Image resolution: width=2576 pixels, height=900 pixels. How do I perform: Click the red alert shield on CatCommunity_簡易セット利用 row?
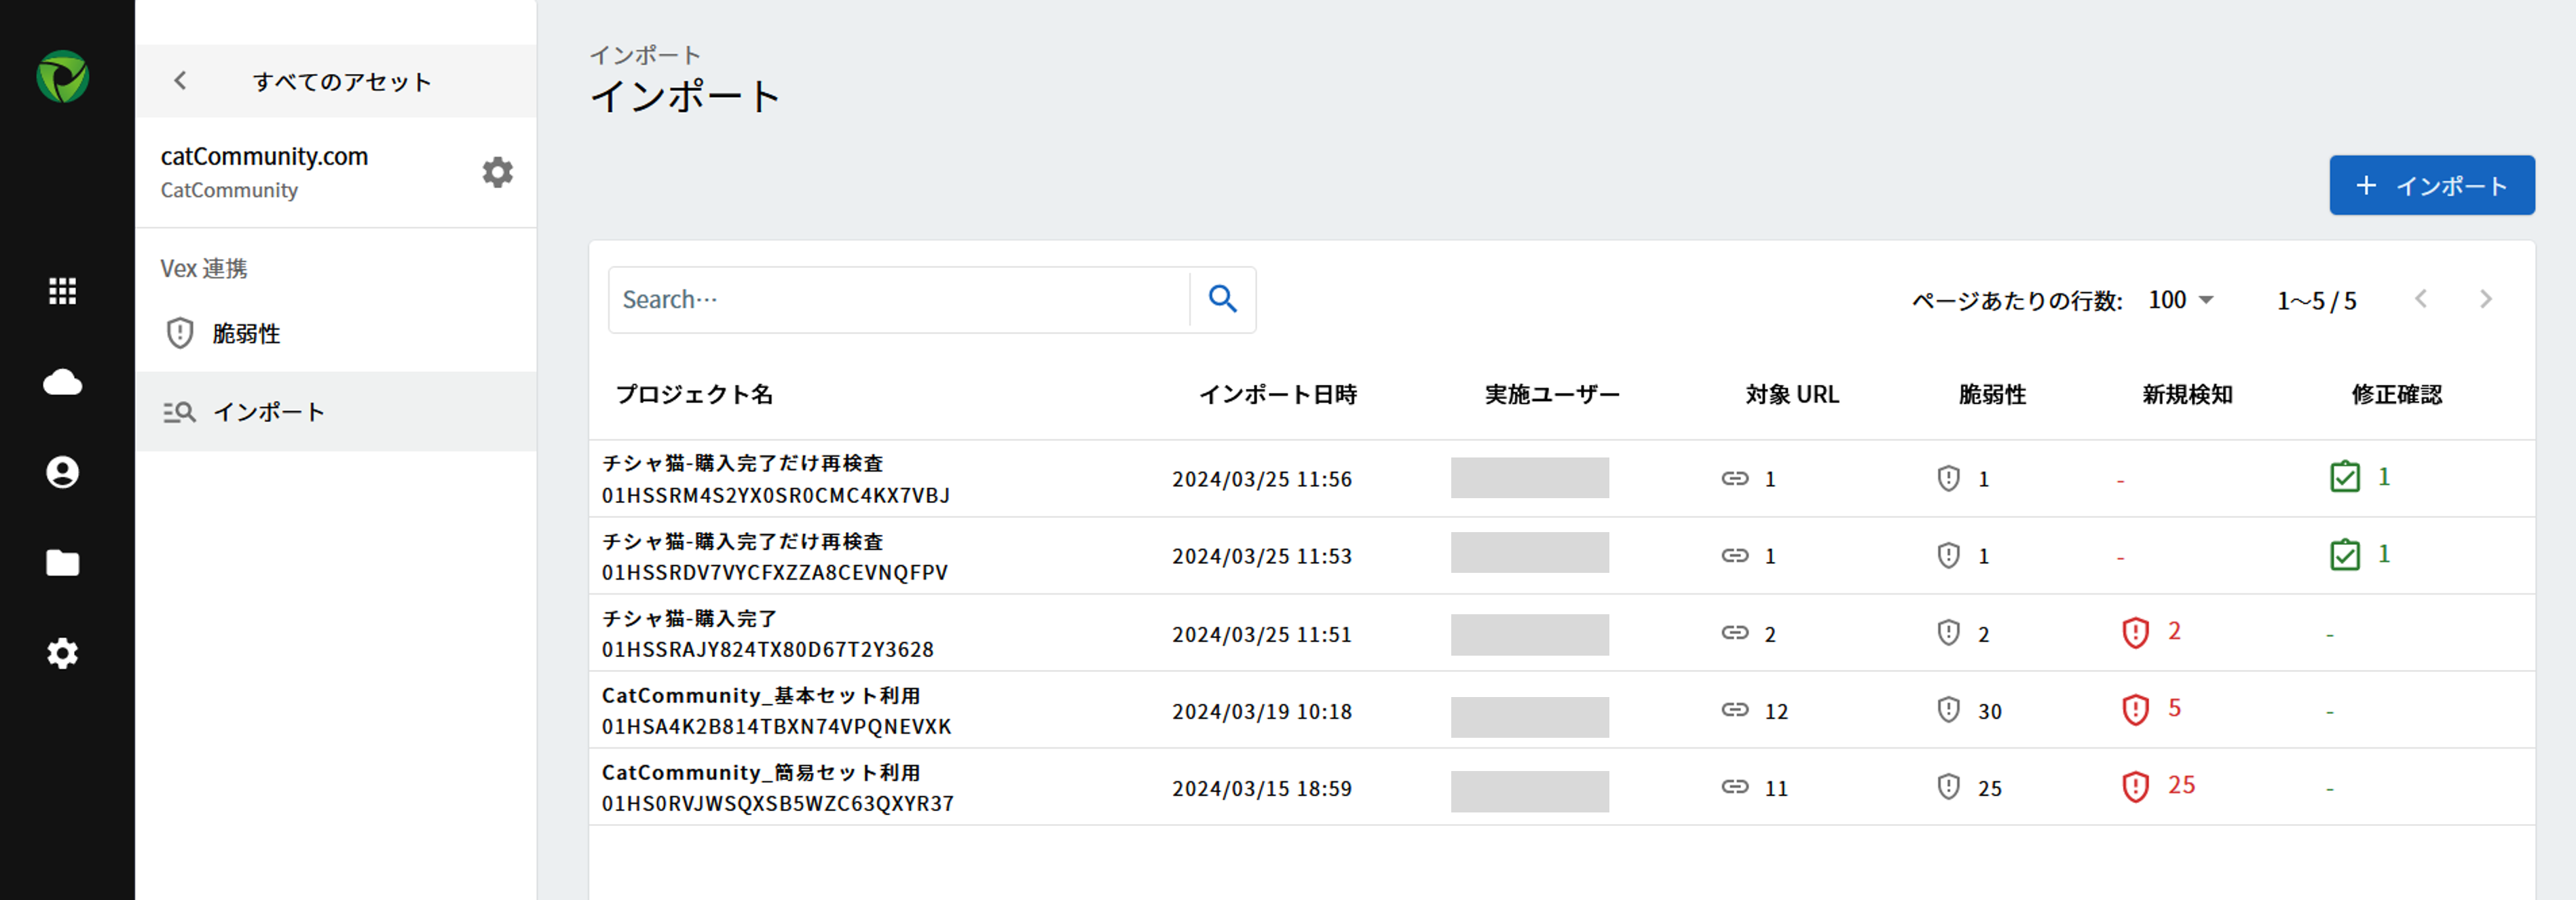[x=2135, y=786]
